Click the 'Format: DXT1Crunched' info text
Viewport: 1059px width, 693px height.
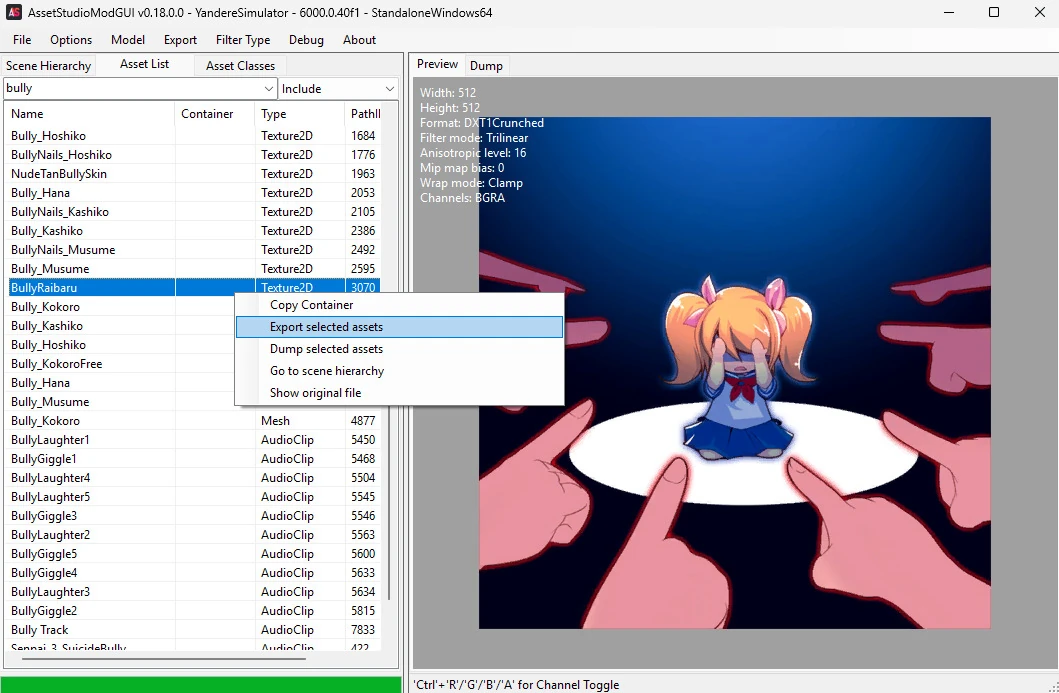482,123
